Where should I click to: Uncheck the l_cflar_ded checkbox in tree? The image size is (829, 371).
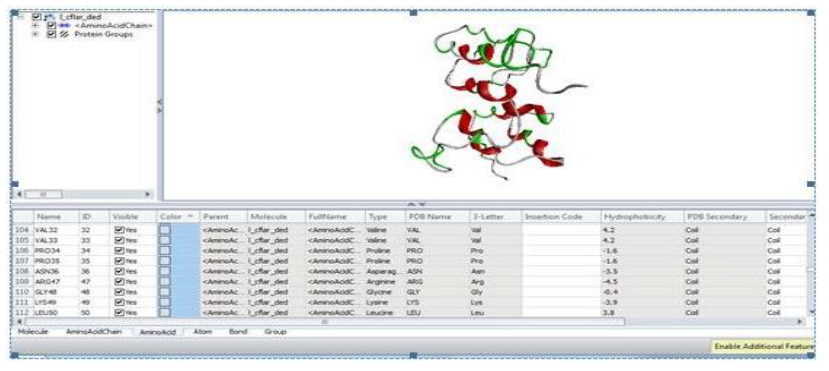(36, 16)
